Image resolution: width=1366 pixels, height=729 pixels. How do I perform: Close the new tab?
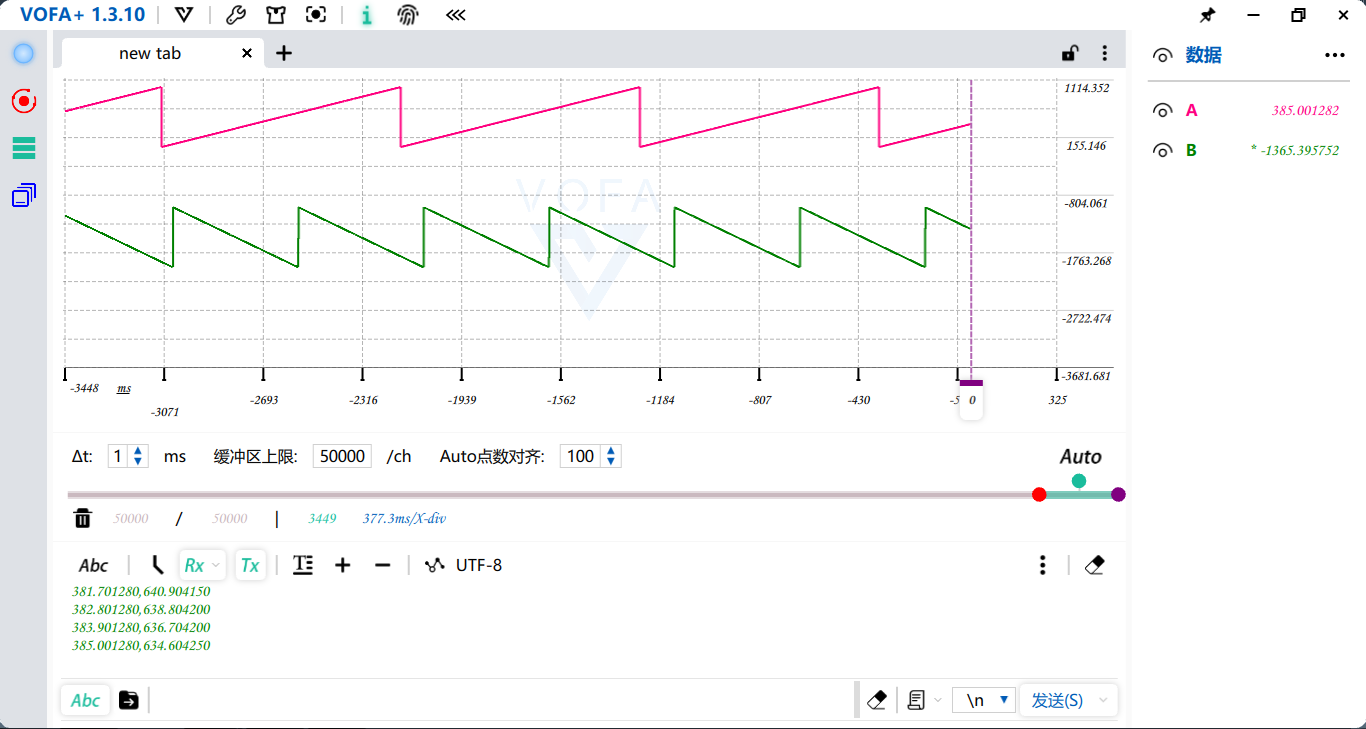(247, 53)
